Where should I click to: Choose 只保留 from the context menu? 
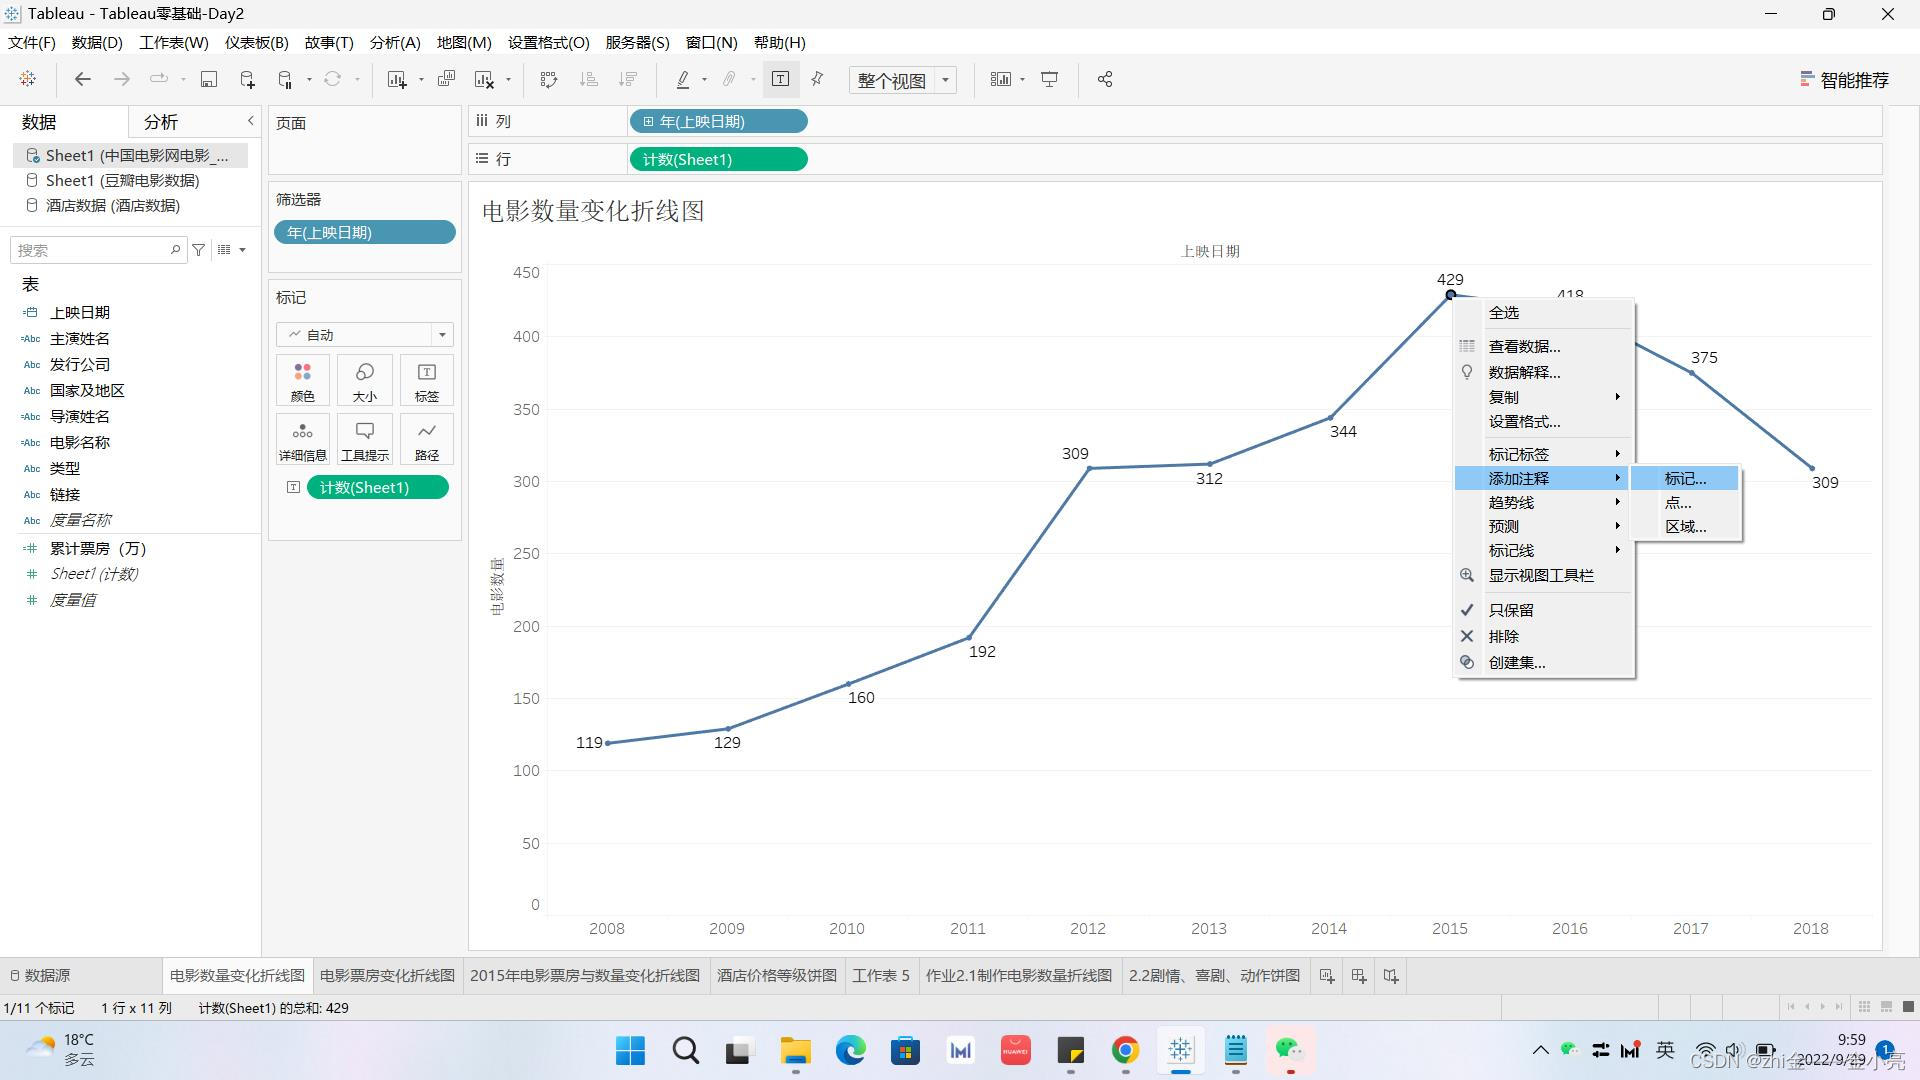pyautogui.click(x=1511, y=610)
